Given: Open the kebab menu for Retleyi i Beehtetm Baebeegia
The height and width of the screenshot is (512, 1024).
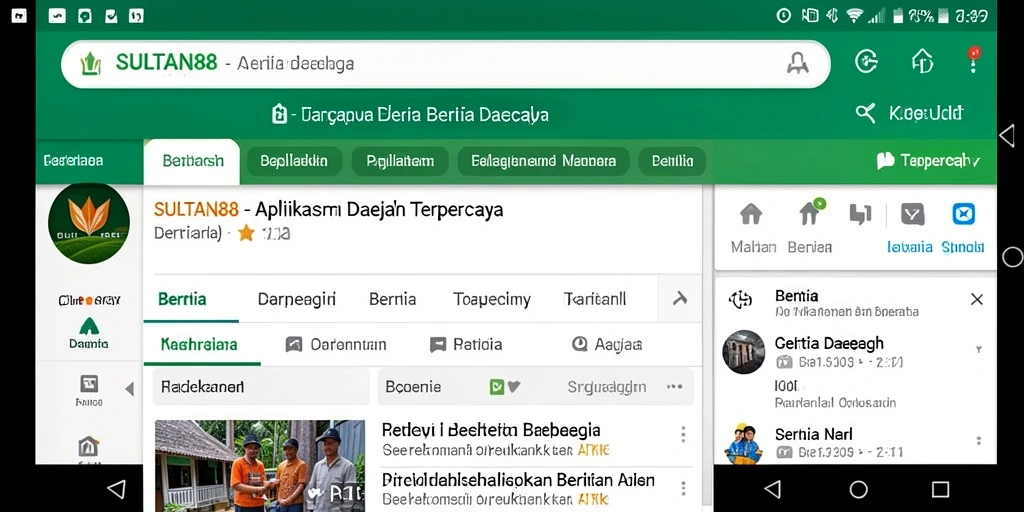Looking at the screenshot, I should click(683, 434).
